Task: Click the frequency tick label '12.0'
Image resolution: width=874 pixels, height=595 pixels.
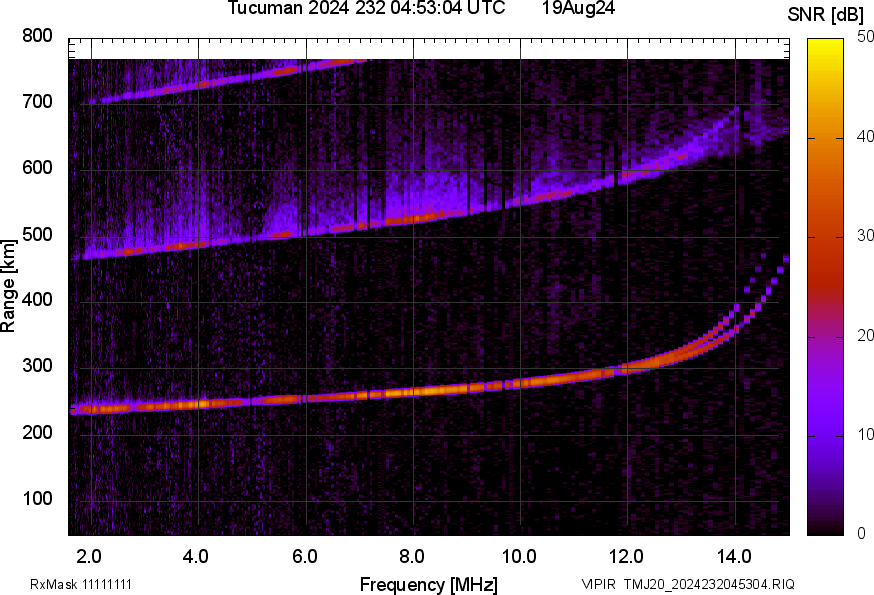Action: tap(627, 557)
